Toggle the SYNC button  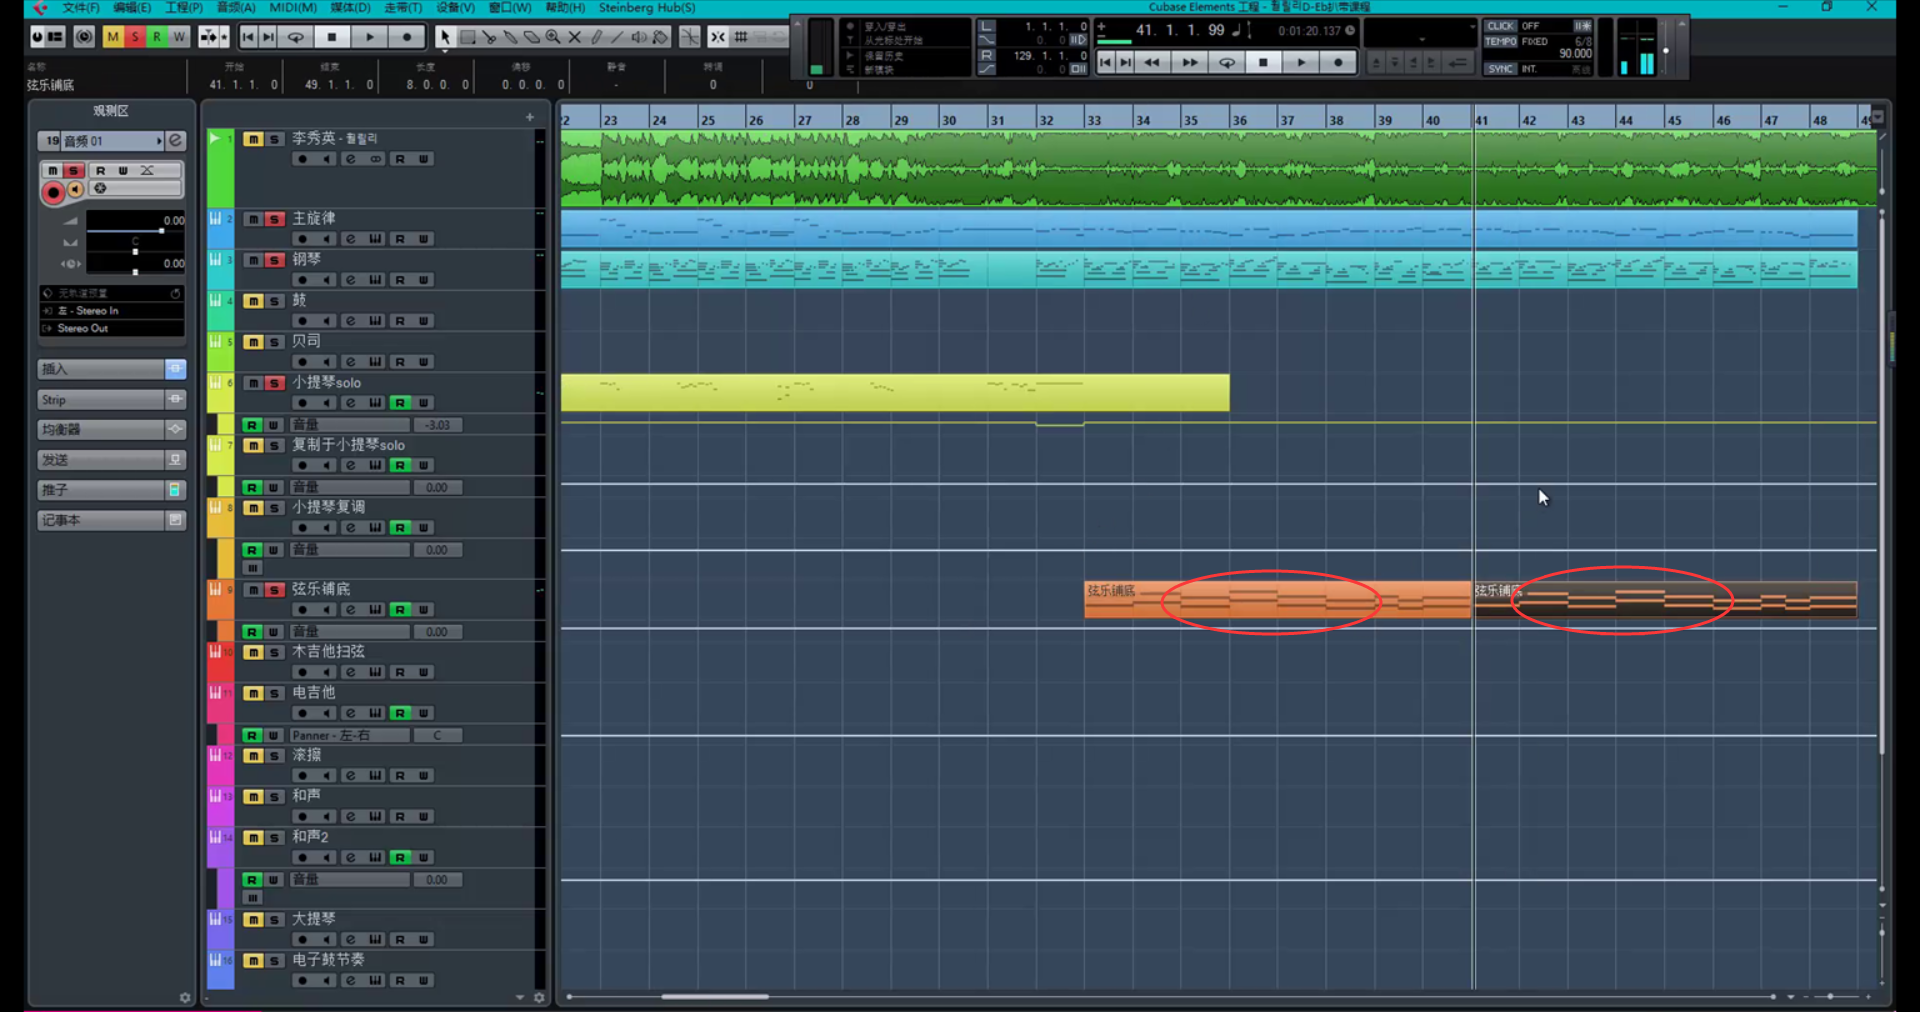point(1501,69)
